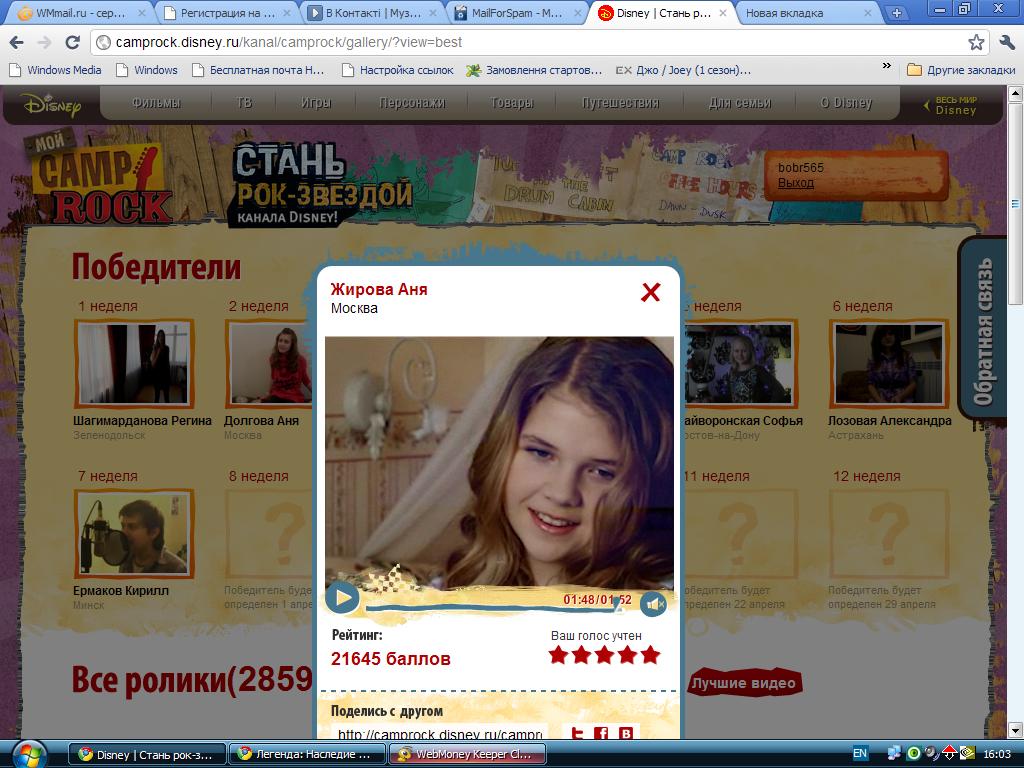Switch to Новая вкладка tab
The width and height of the screenshot is (1024, 768).
[808, 12]
